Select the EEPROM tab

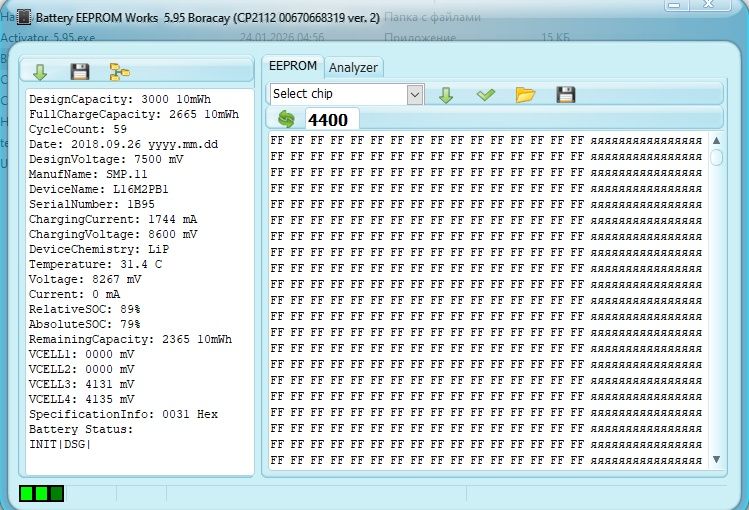(x=293, y=66)
